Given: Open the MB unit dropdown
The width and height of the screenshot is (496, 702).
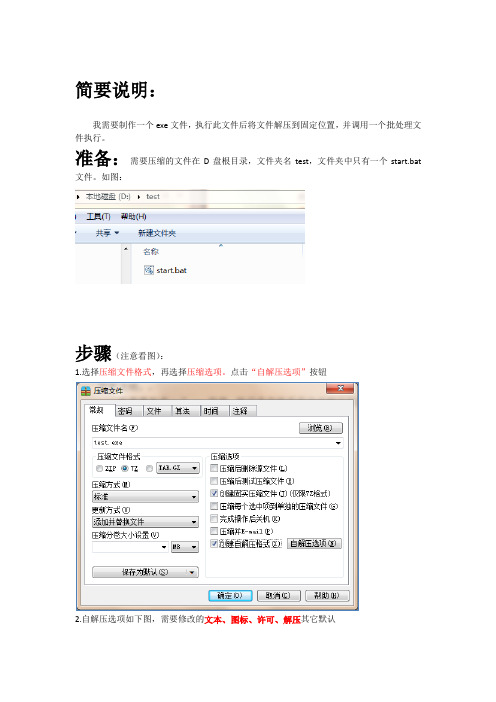Looking at the screenshot, I should (x=185, y=547).
